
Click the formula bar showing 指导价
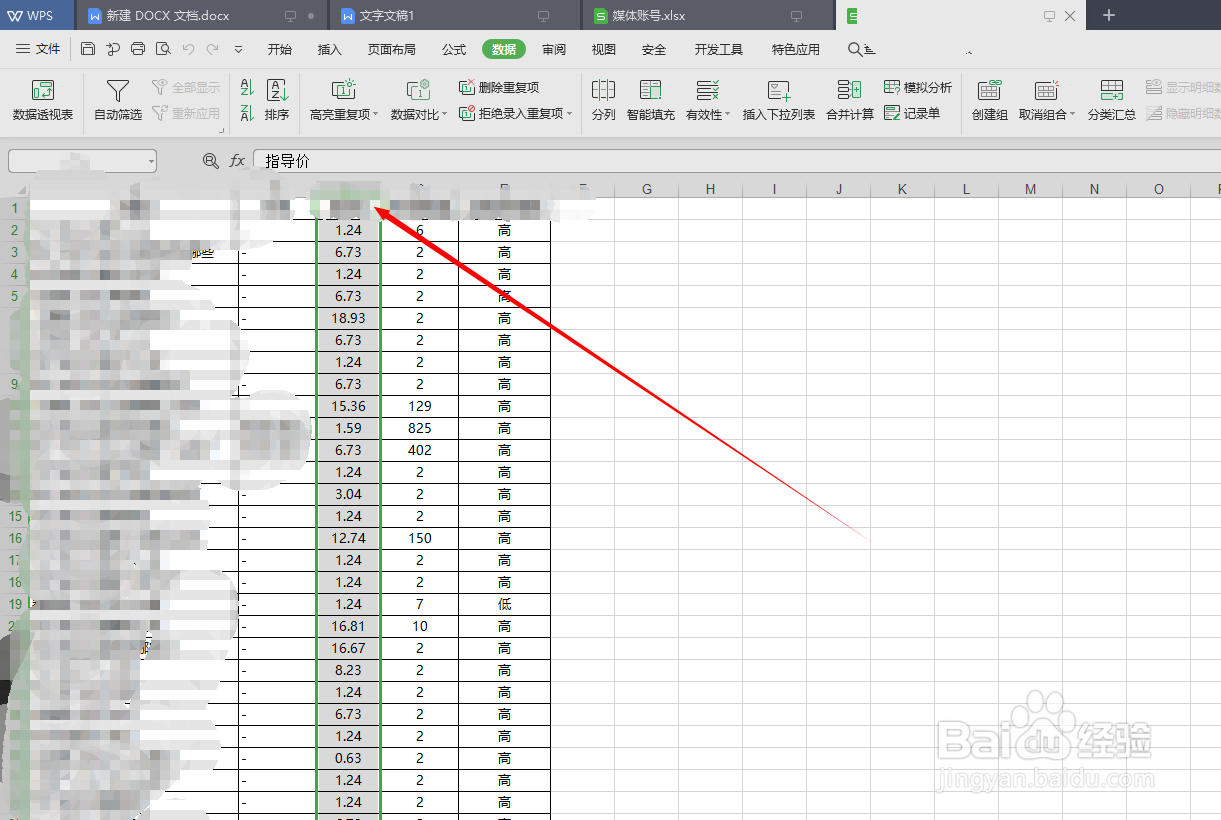point(737,161)
